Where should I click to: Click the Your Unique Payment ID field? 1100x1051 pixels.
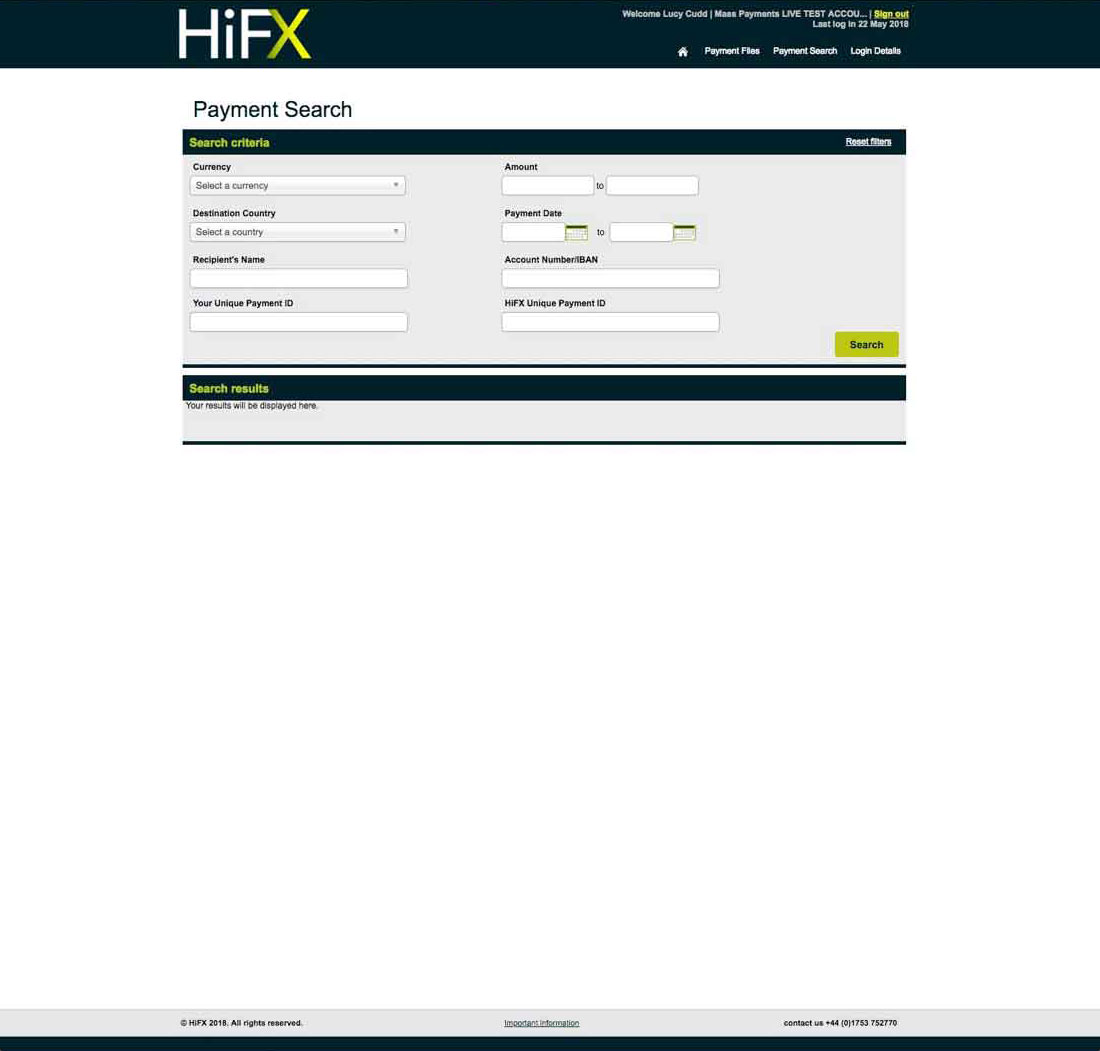(298, 322)
